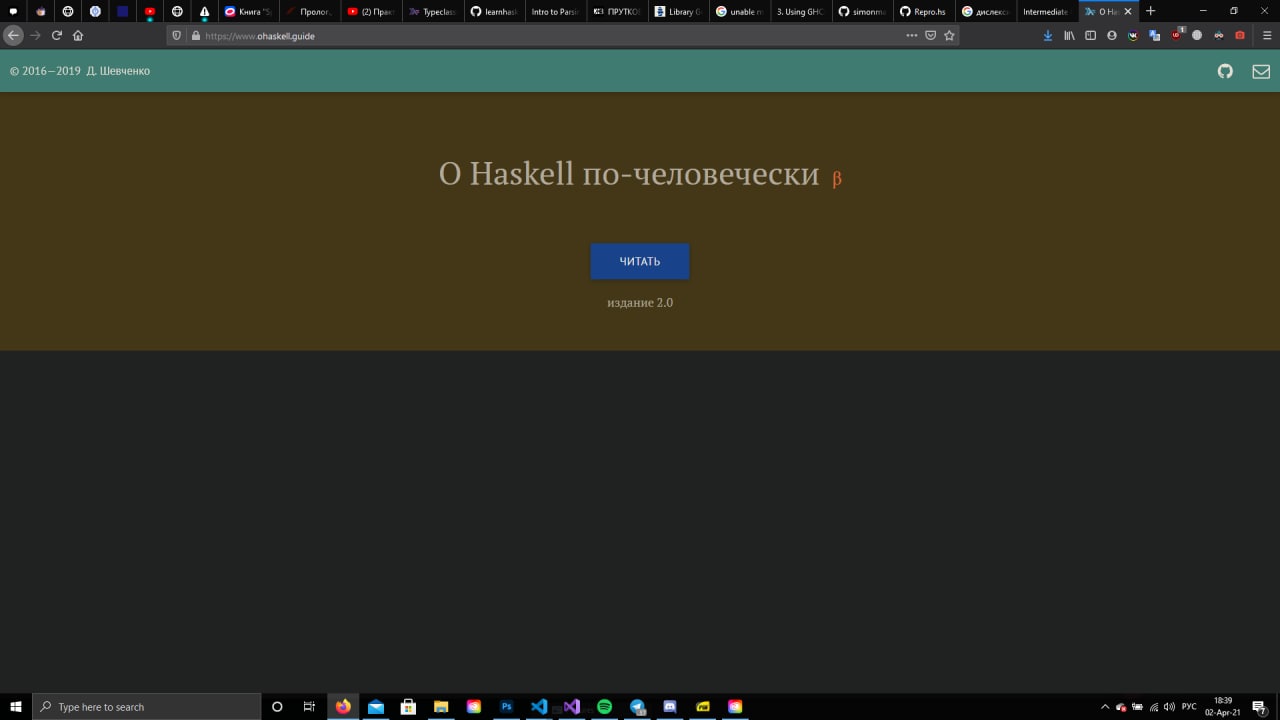Open Visual Studio from the taskbar
This screenshot has height=720, width=1280.
click(572, 706)
